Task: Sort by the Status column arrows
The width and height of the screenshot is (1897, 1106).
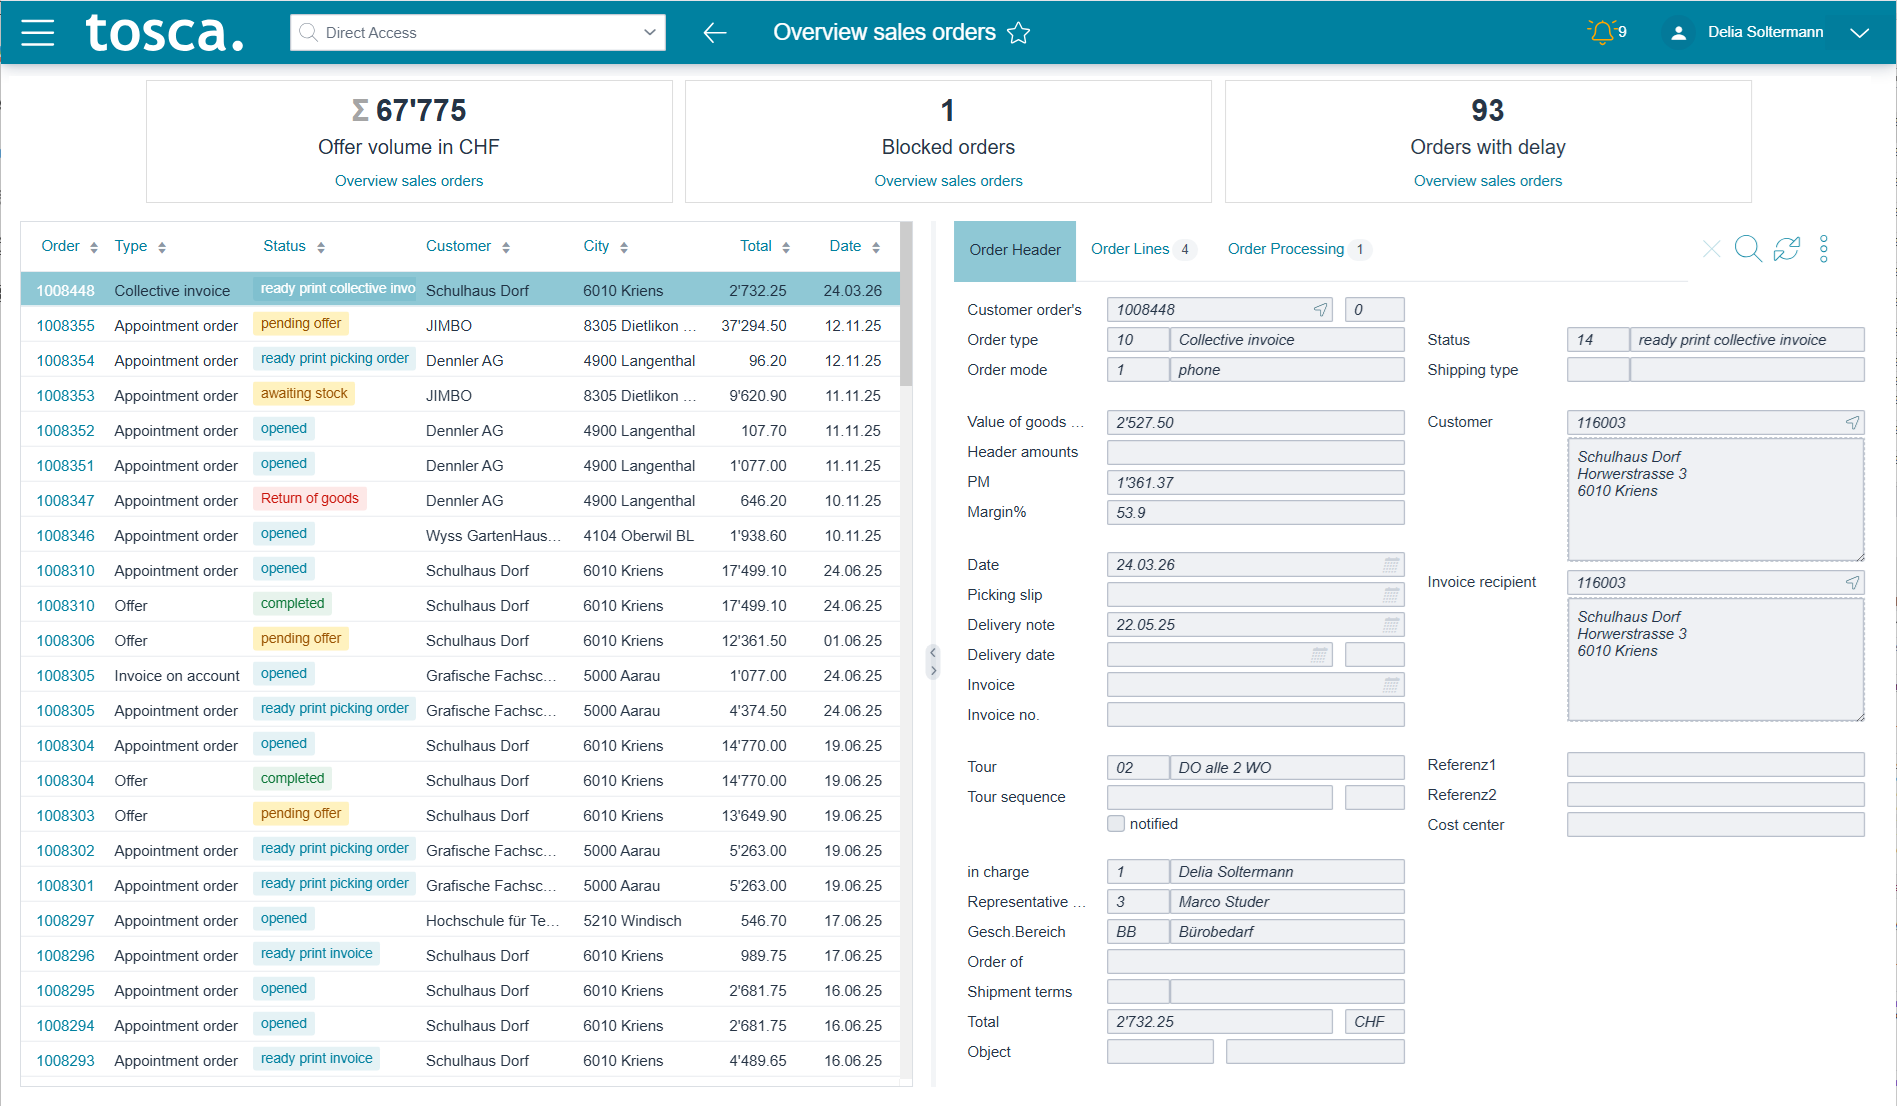Action: click(x=321, y=247)
